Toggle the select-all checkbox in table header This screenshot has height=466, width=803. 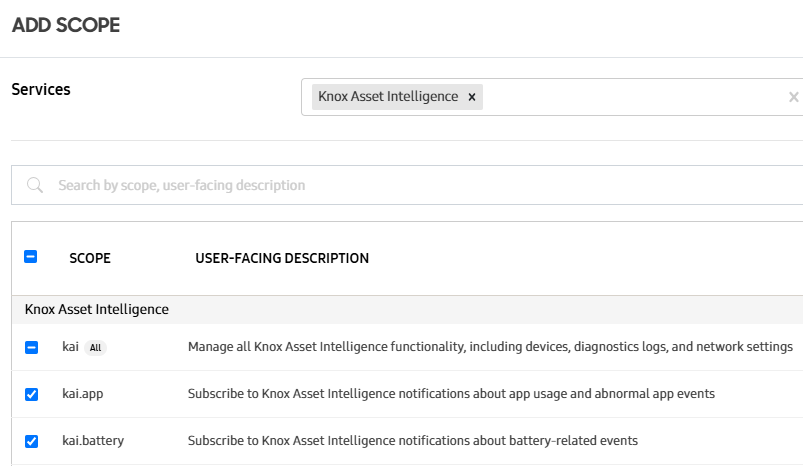pyautogui.click(x=31, y=257)
